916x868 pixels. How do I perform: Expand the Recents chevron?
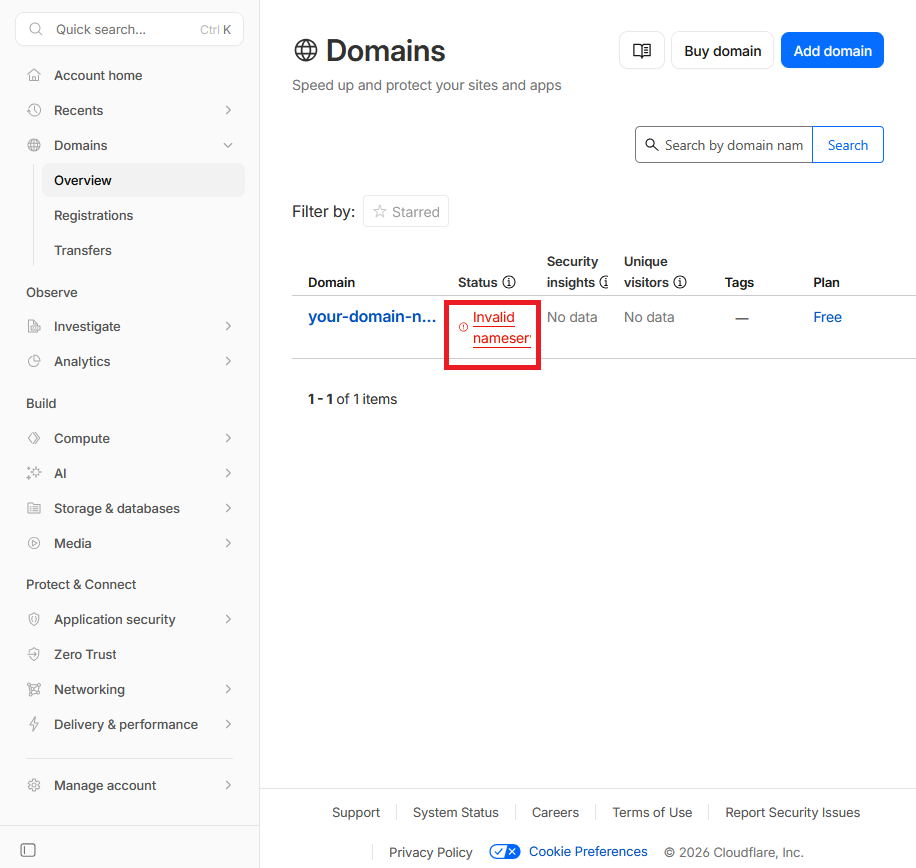228,110
